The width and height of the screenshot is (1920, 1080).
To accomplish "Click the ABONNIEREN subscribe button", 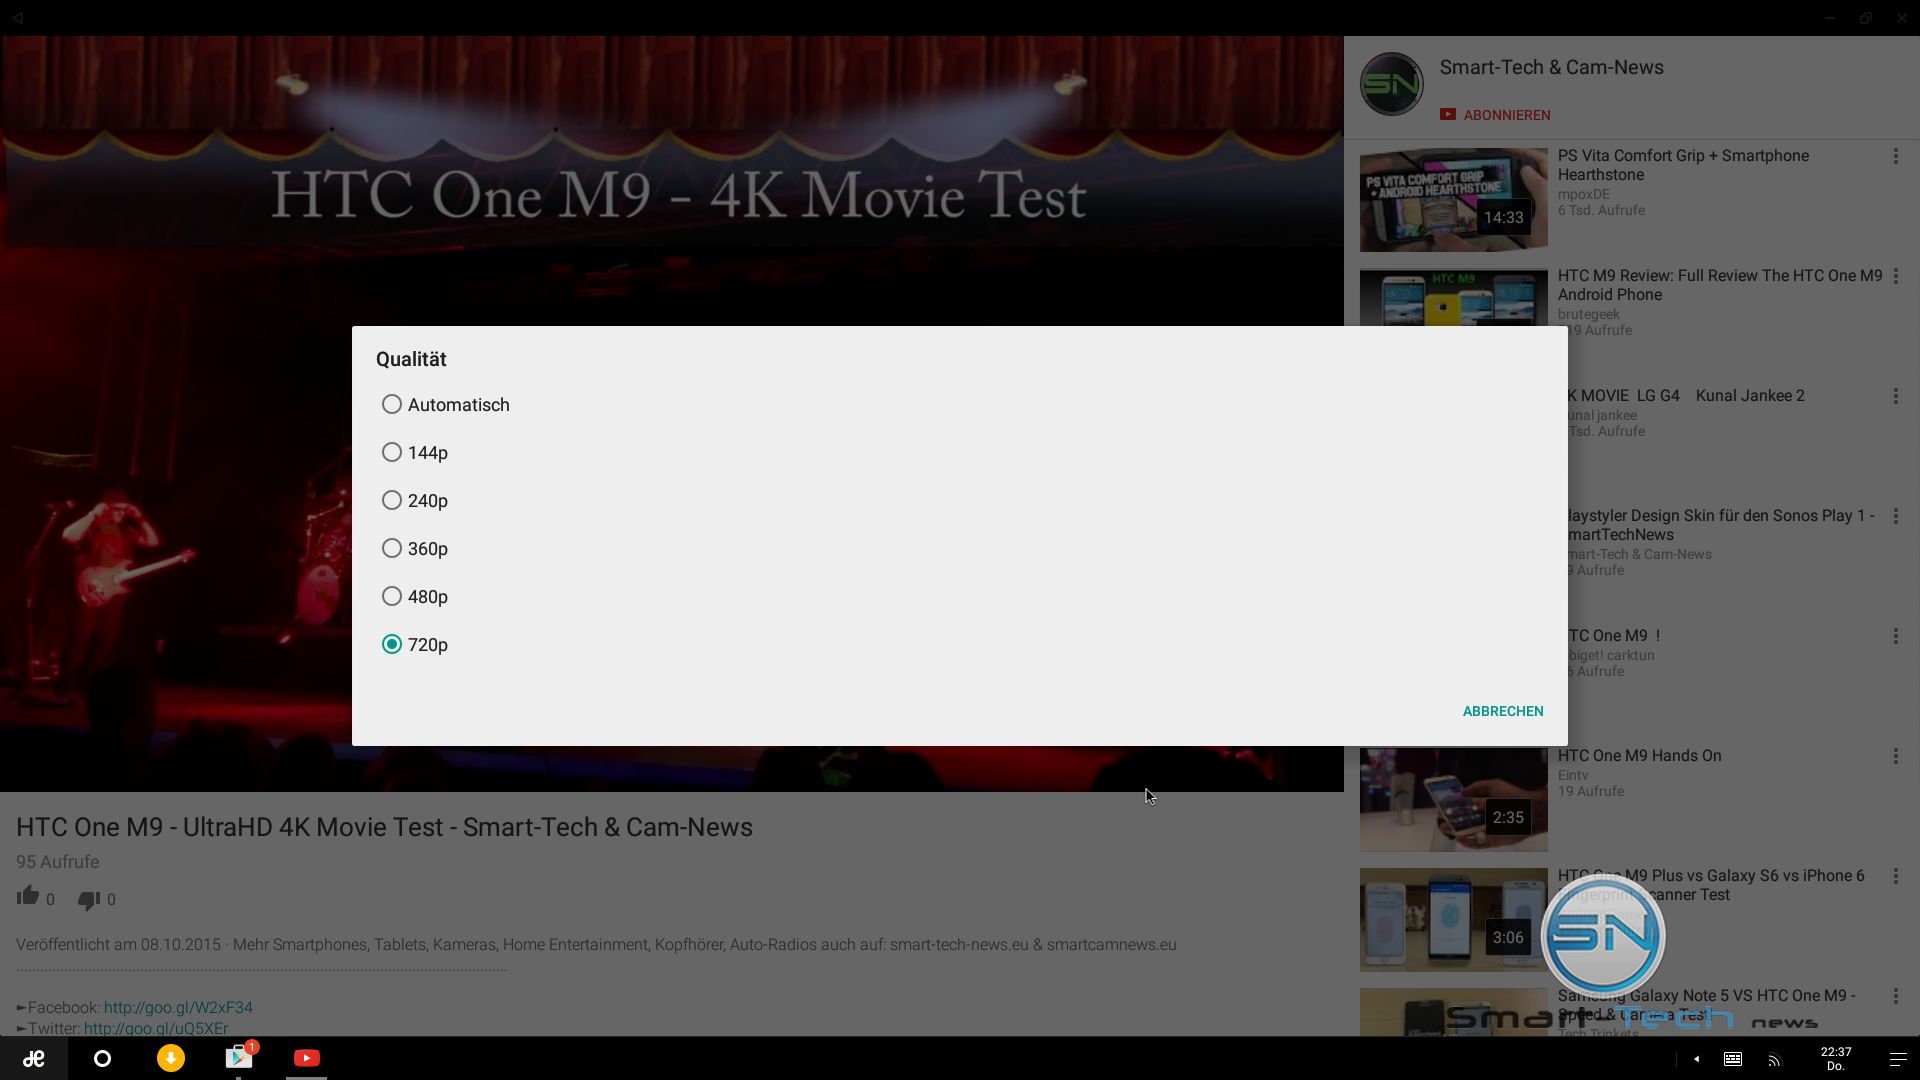I will pos(1495,115).
